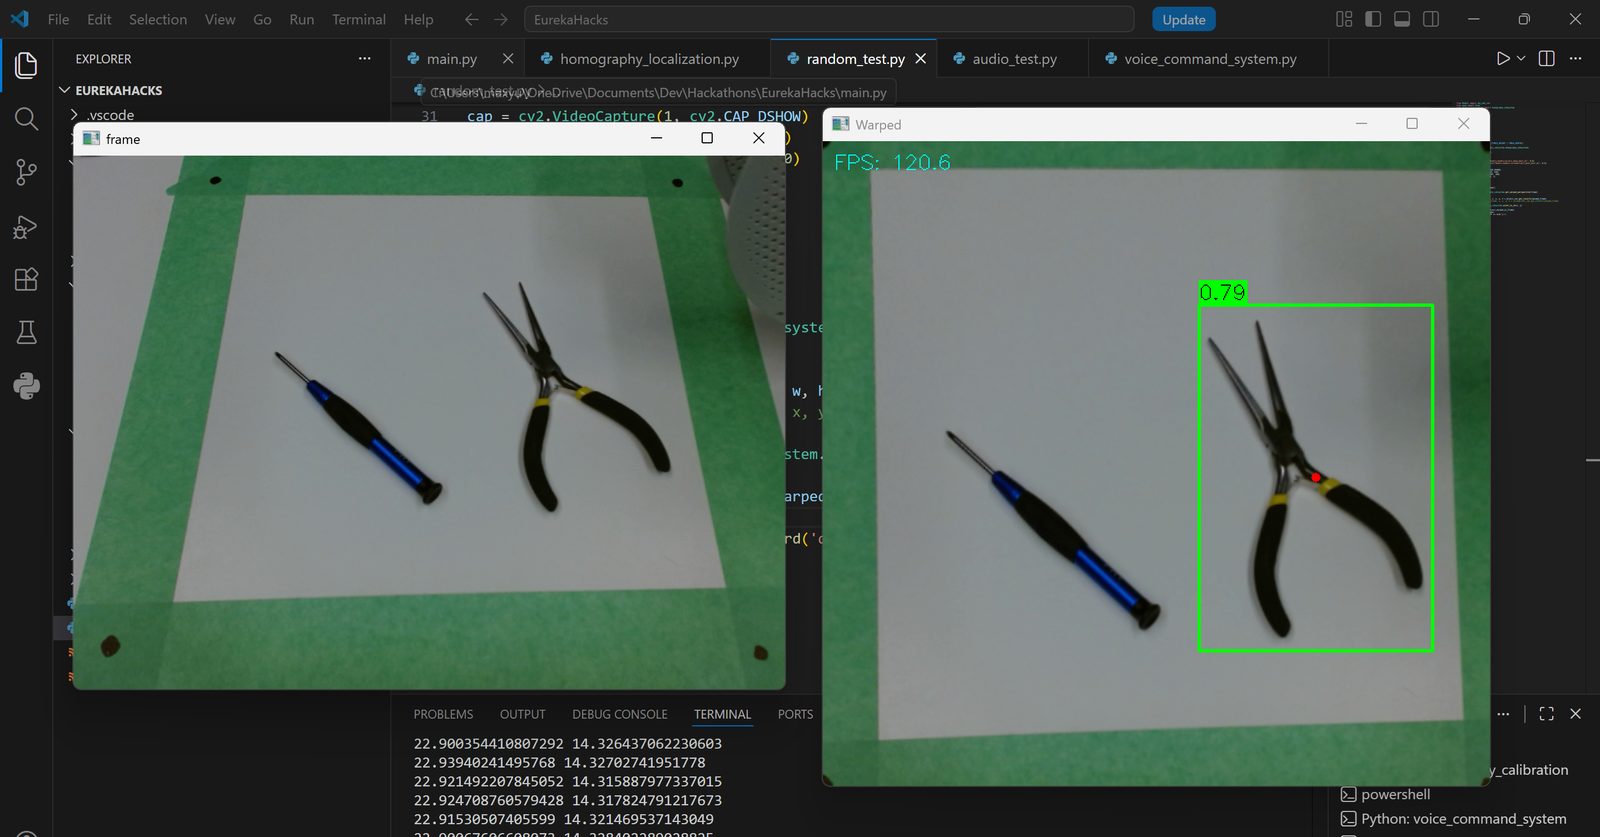Viewport: 1600px width, 837px height.
Task: Open the PORTS panel tab
Action: 795,714
